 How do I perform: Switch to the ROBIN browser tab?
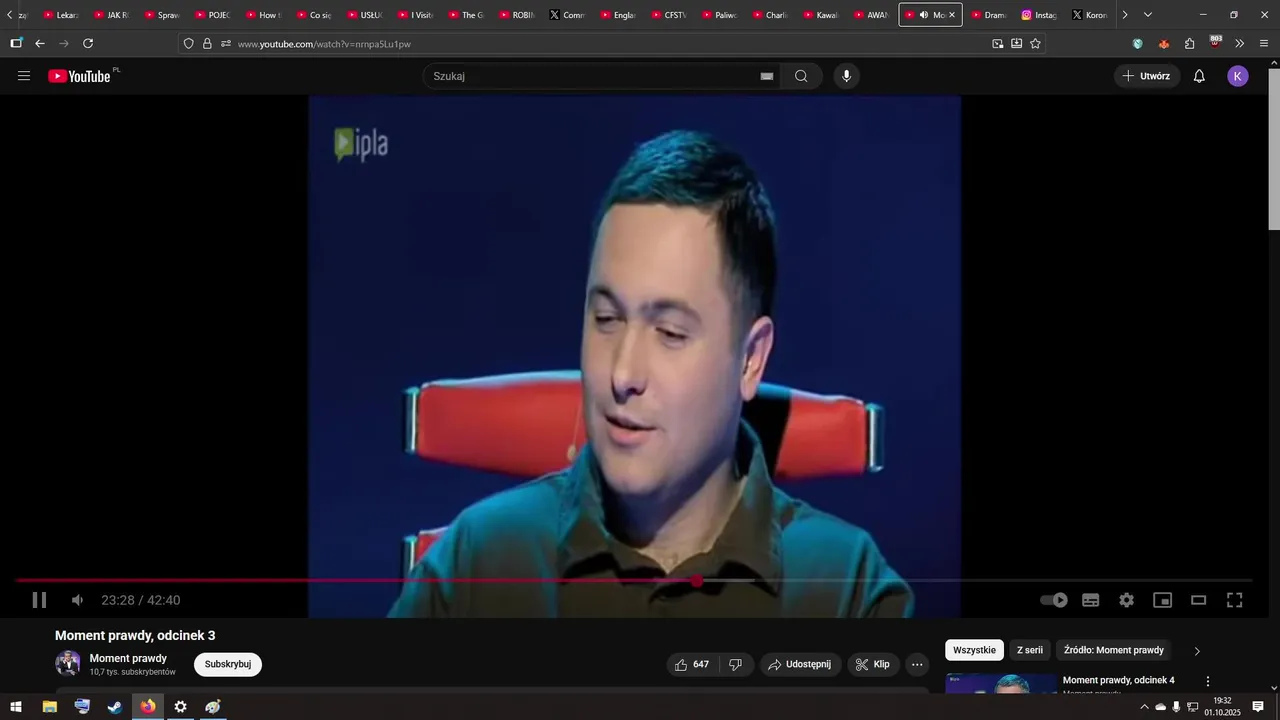[x=518, y=15]
